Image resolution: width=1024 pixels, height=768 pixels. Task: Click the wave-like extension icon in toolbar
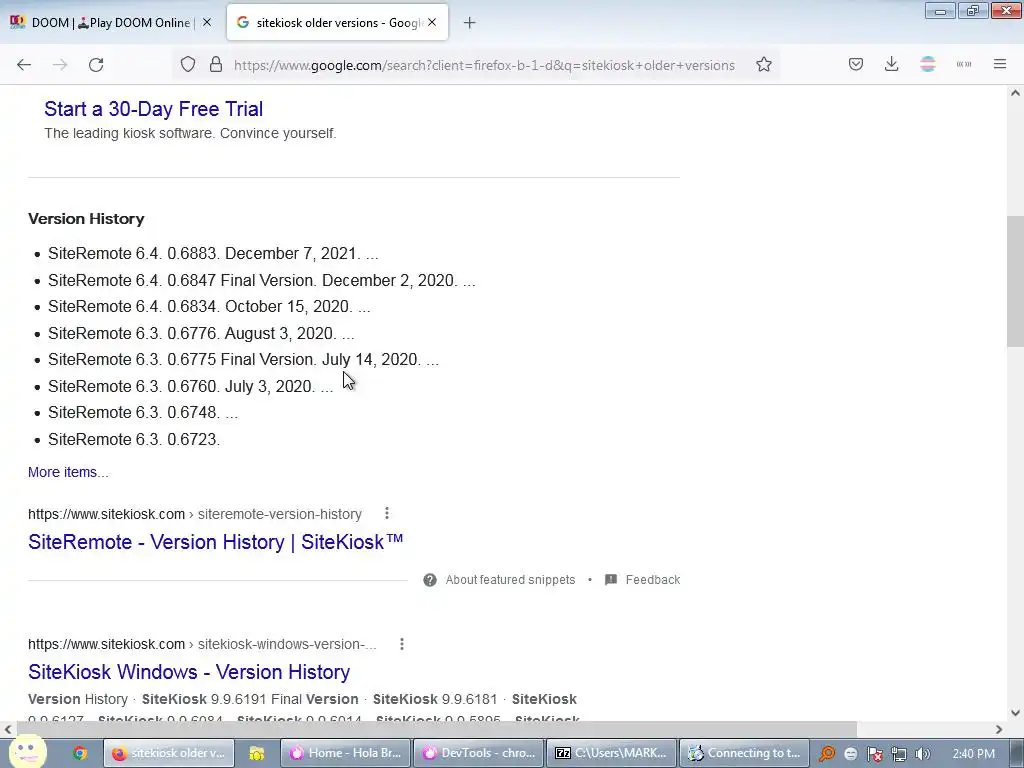click(964, 65)
